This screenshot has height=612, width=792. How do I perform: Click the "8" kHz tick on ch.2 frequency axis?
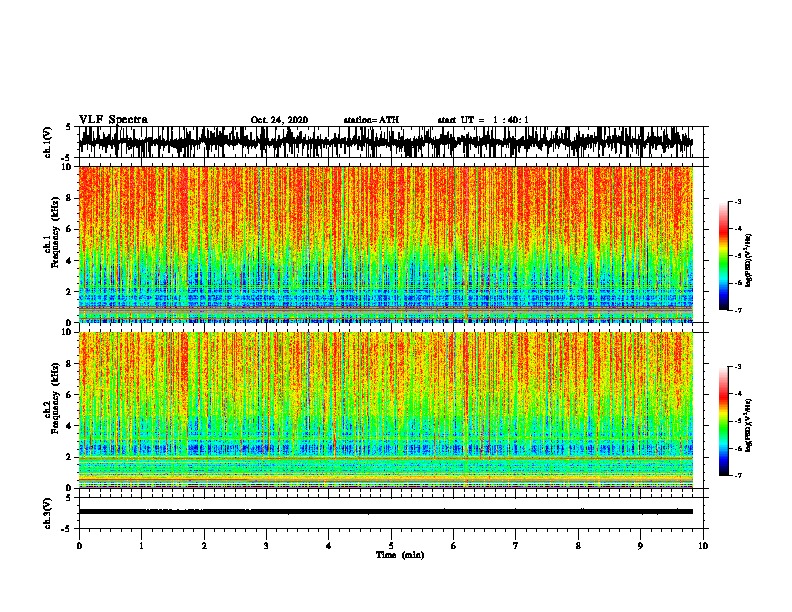[x=70, y=363]
